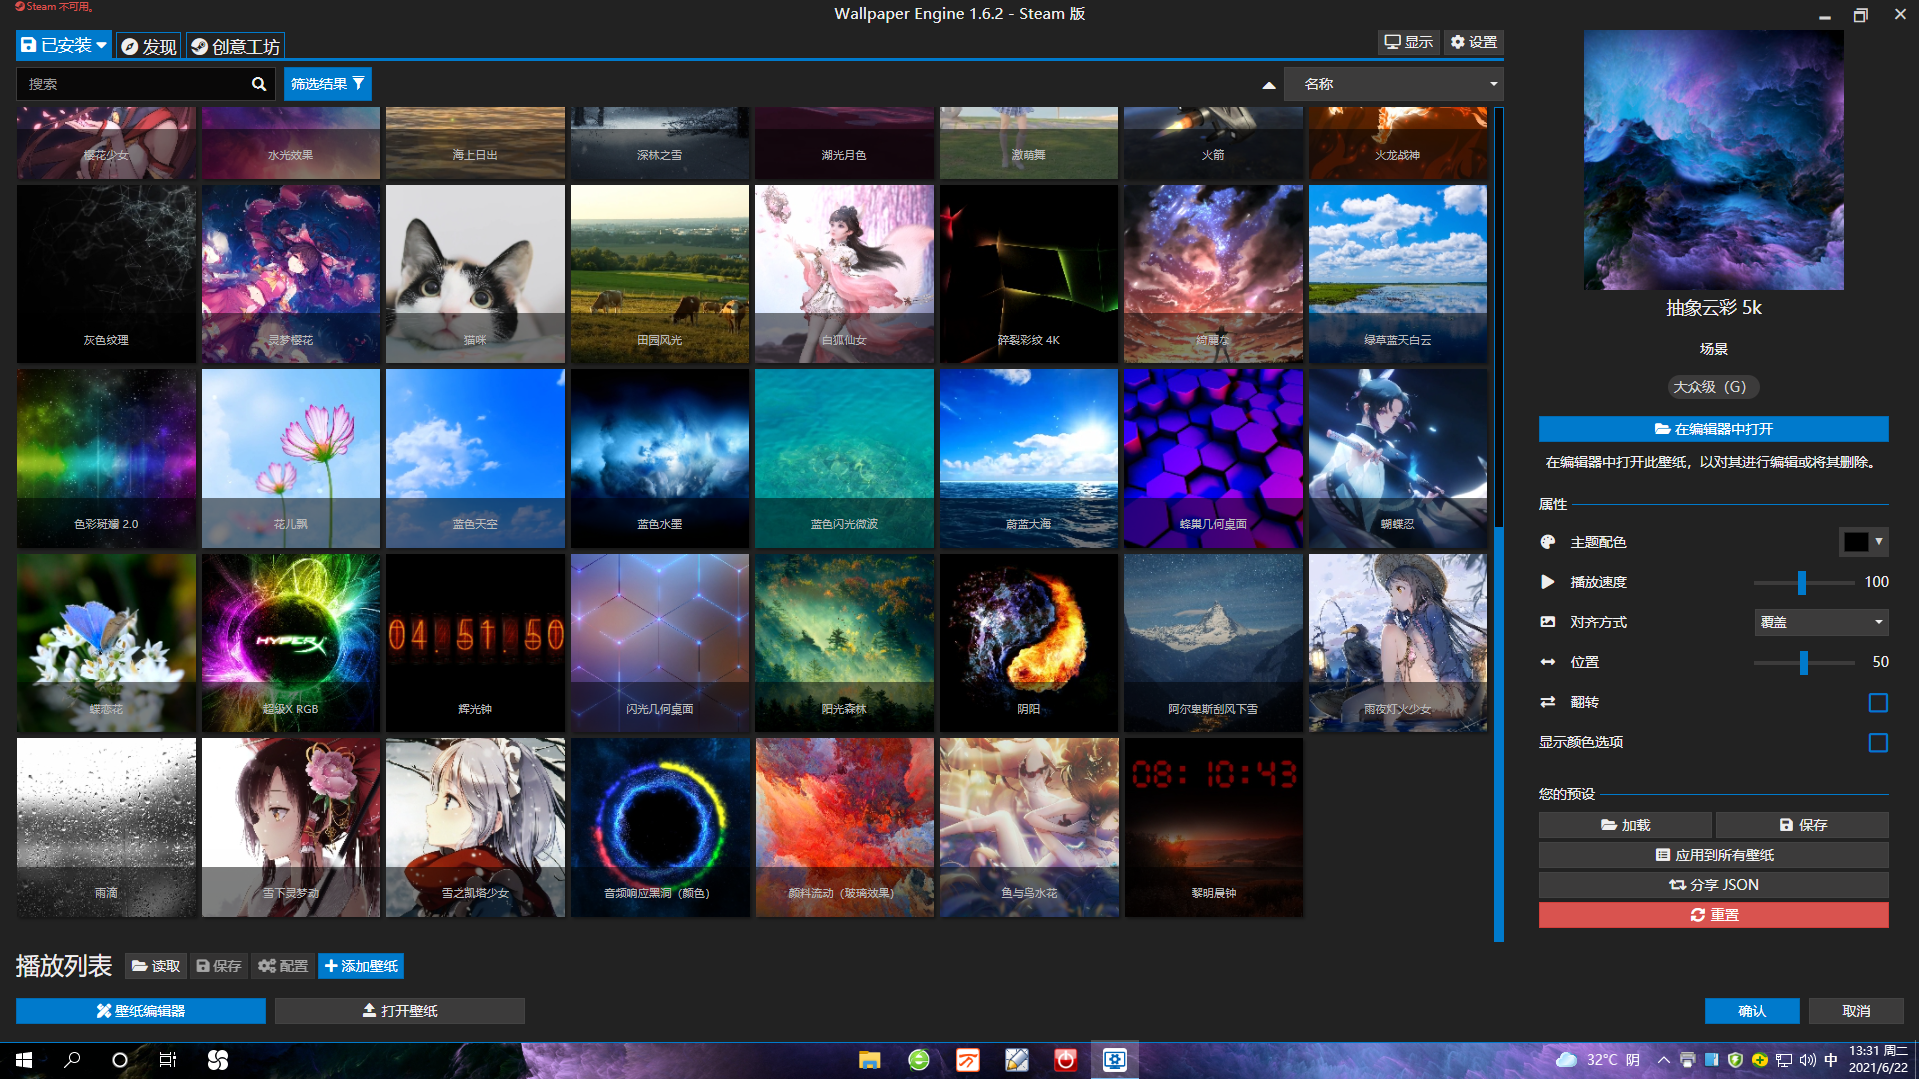The height and width of the screenshot is (1079, 1919).
Task: Open the red power icon app on taskbar
Action: coord(1066,1060)
